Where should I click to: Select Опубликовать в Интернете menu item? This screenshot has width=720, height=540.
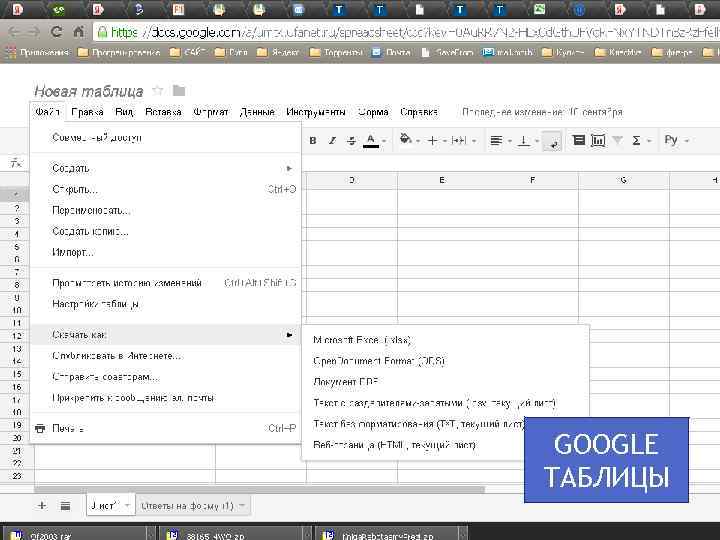click(x=166, y=356)
